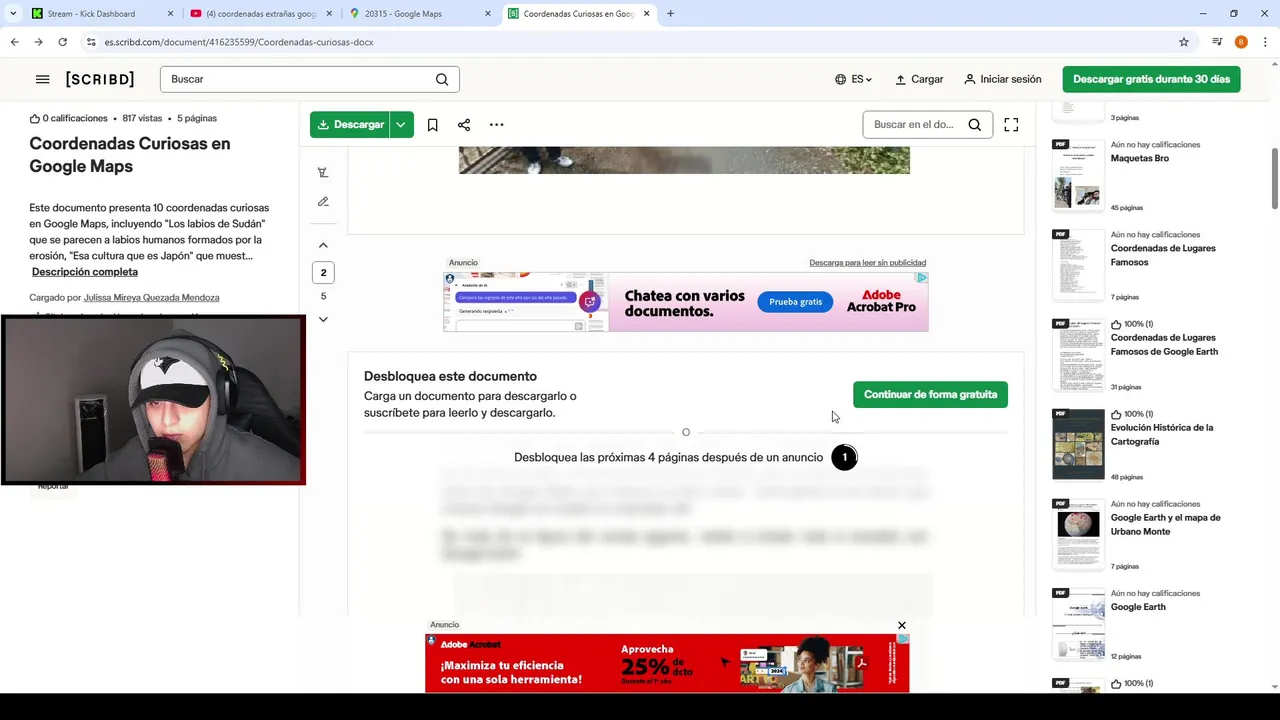Open Google Earth y el mapa de Urbano Monte
Viewport: 1280px width, 720px height.
click(1165, 524)
